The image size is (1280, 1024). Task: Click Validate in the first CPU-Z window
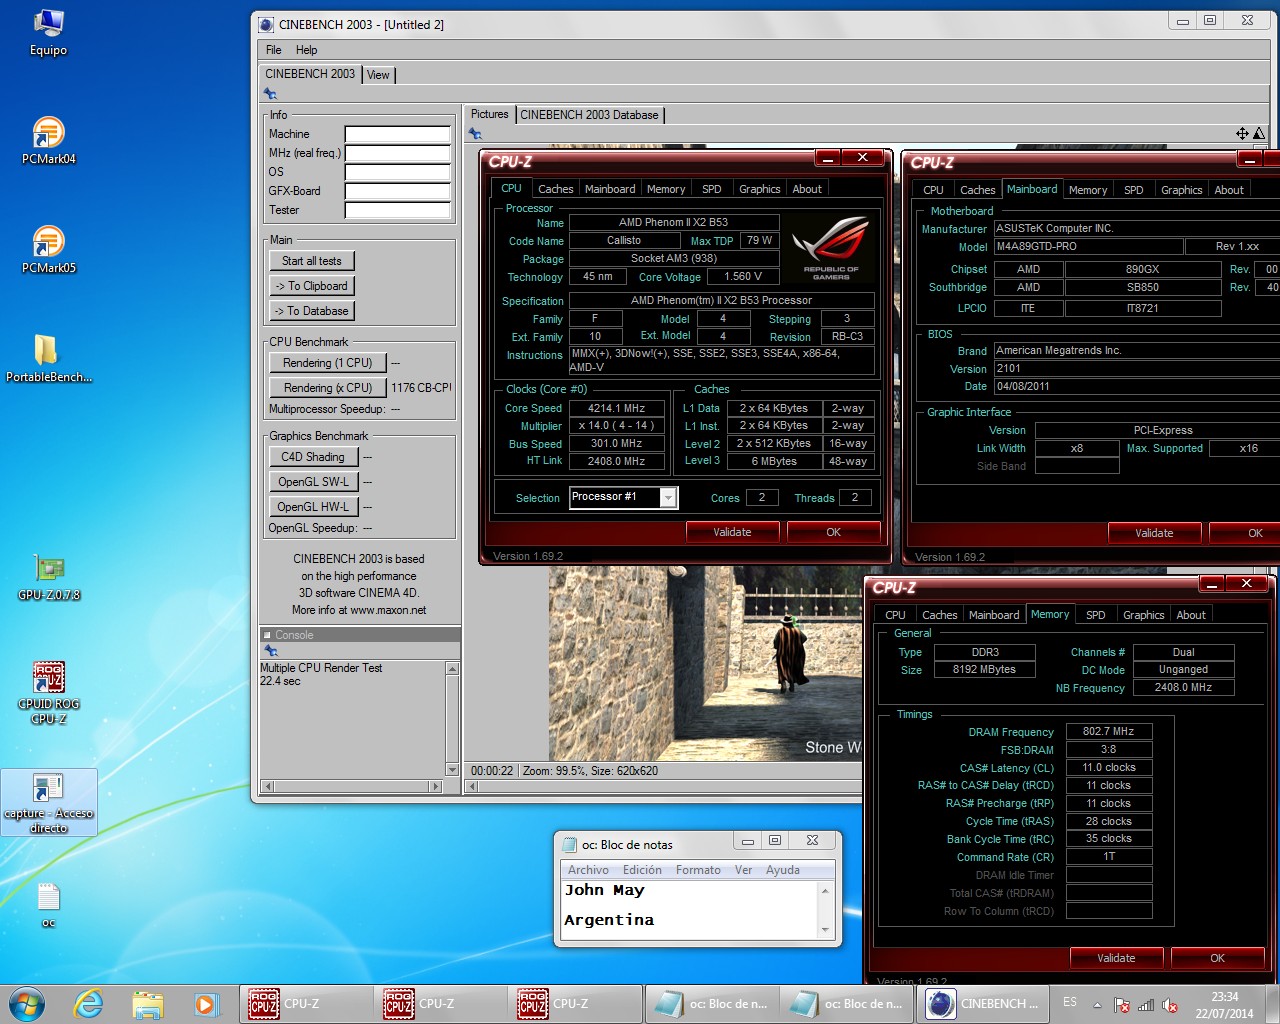[x=732, y=532]
